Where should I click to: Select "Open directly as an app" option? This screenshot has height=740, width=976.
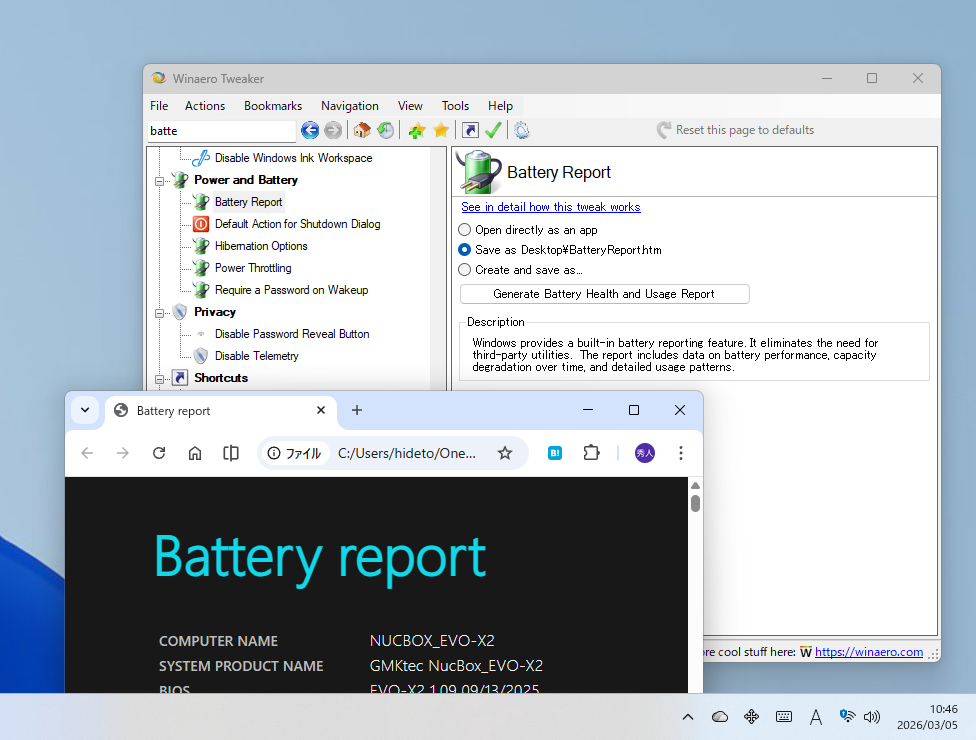click(464, 230)
